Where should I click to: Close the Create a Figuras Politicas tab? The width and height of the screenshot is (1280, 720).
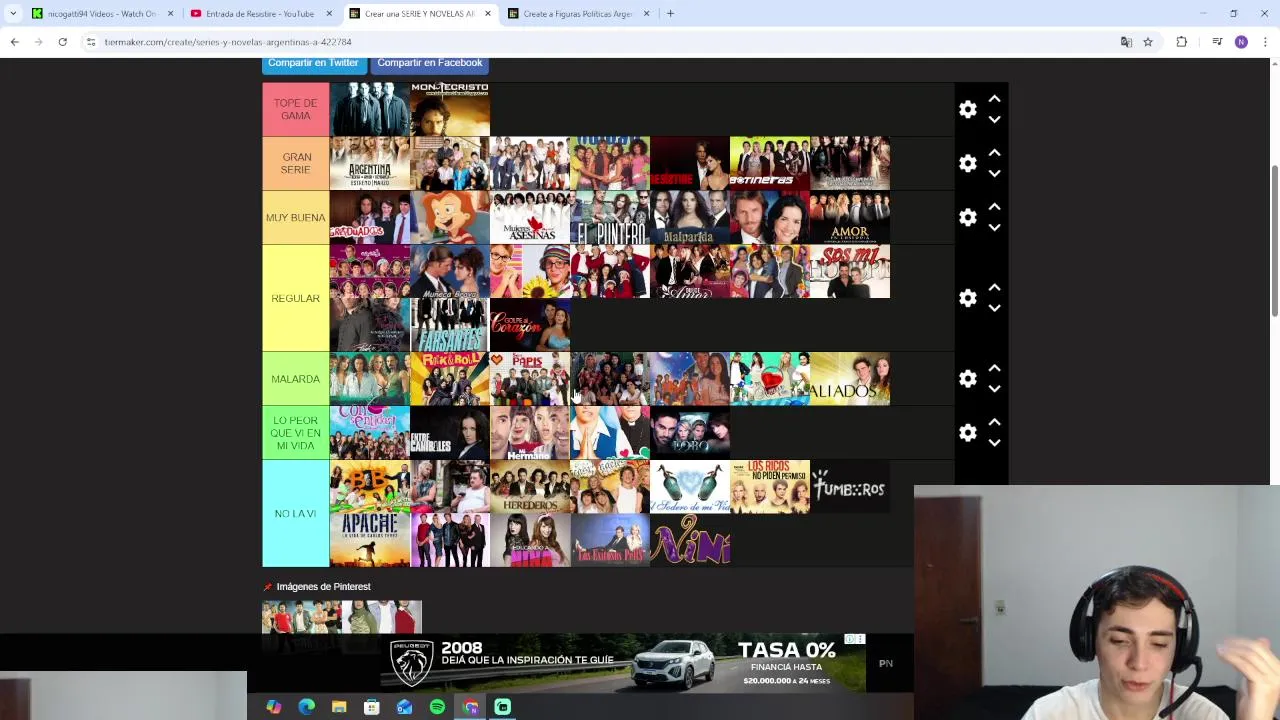point(647,13)
